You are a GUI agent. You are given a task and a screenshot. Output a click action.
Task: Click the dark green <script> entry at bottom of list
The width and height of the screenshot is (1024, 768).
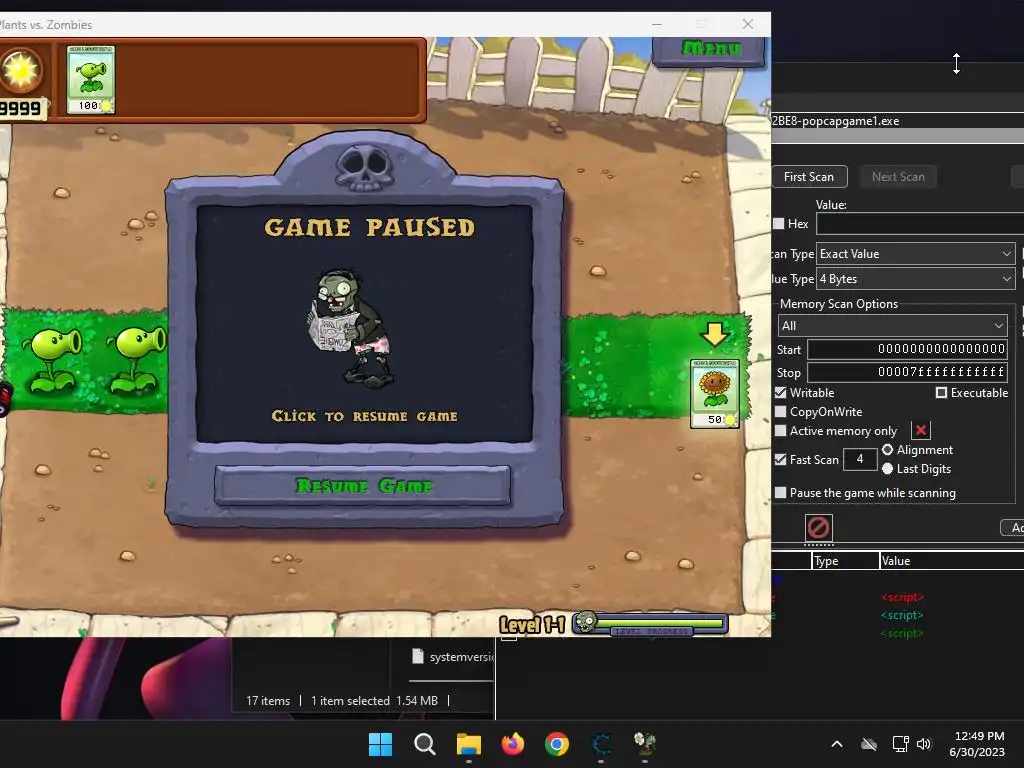(902, 633)
